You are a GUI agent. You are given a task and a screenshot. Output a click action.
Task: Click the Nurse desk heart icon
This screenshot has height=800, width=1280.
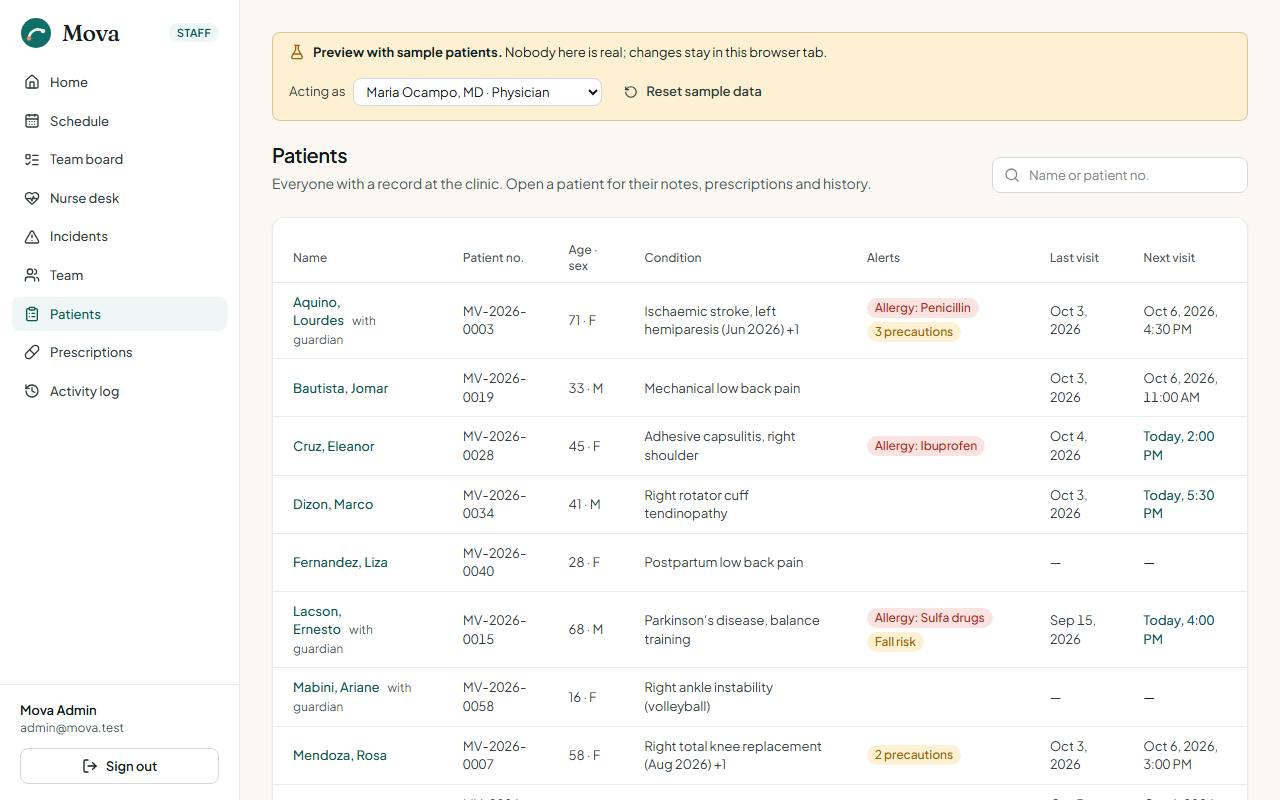coord(32,198)
